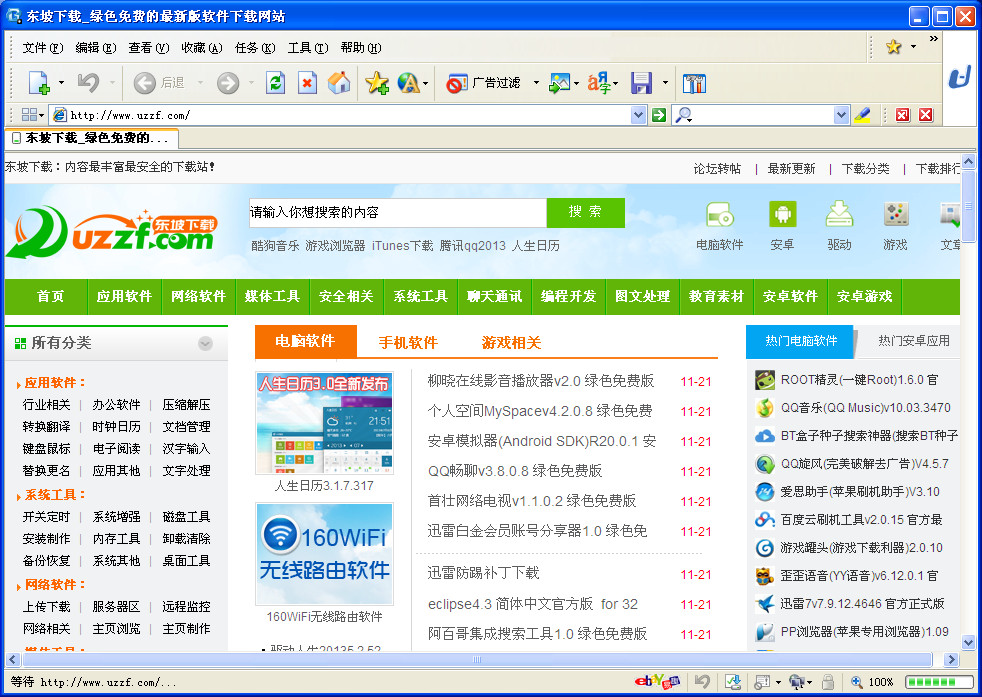Add to favorites star-plus icon
Image resolution: width=982 pixels, height=697 pixels.
(x=377, y=82)
